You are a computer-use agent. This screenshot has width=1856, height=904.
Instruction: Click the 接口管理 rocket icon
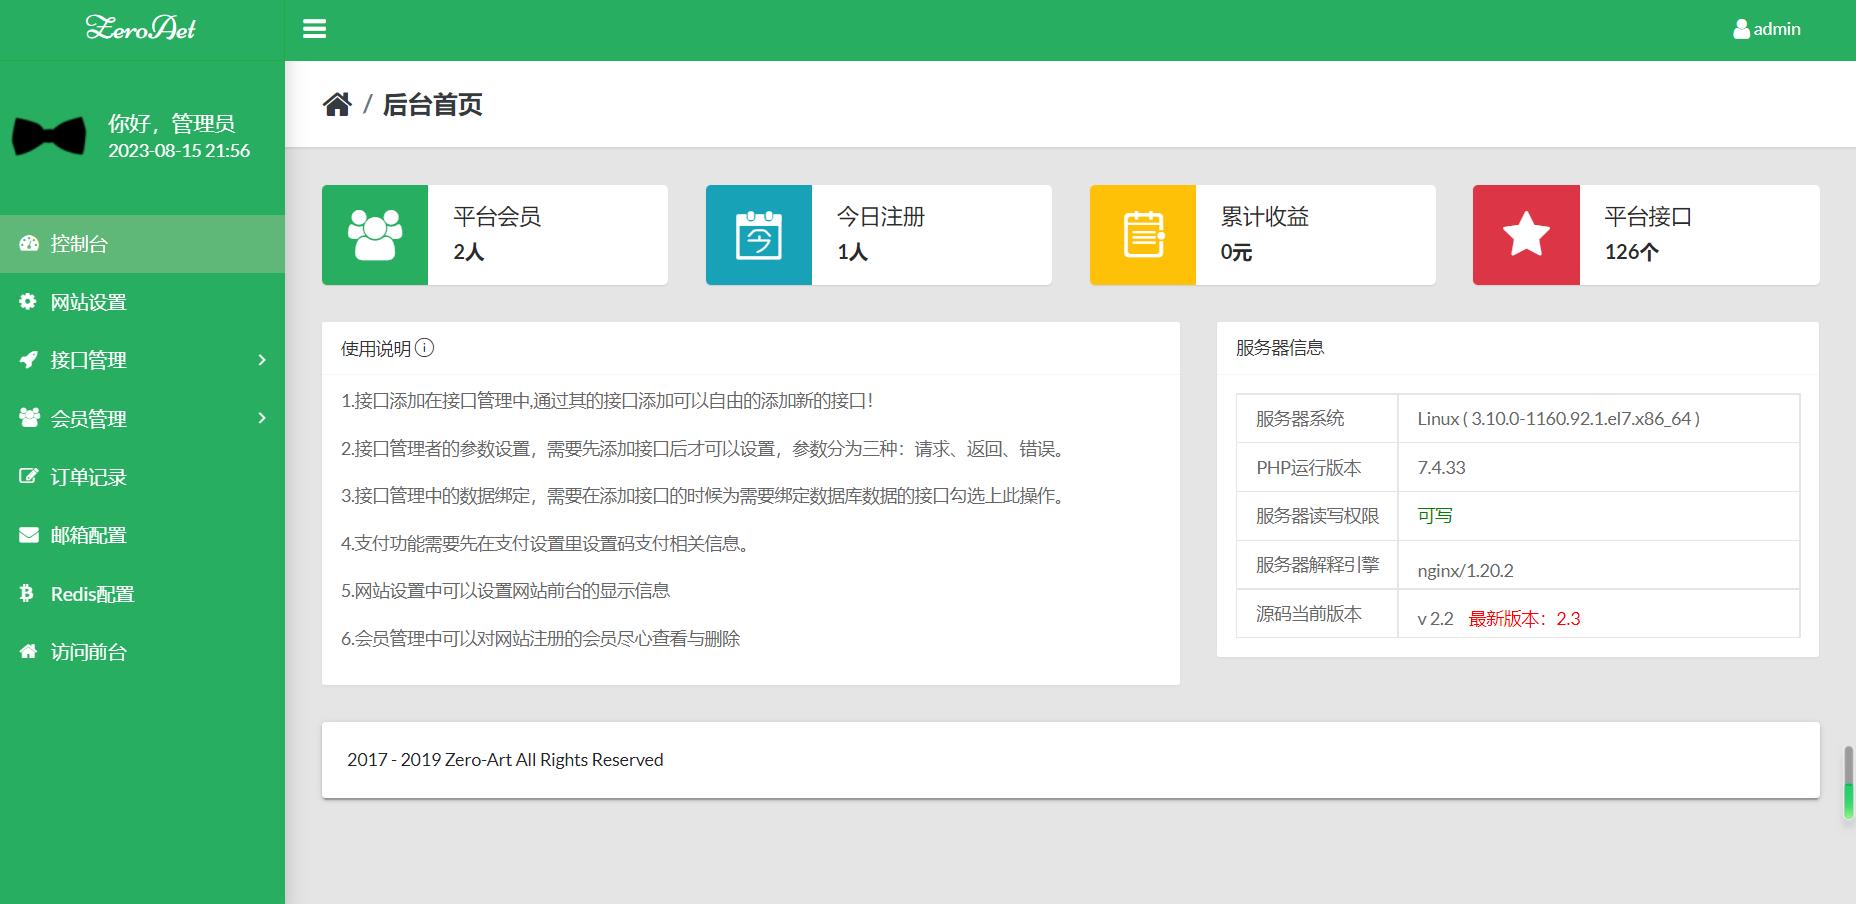click(x=29, y=359)
